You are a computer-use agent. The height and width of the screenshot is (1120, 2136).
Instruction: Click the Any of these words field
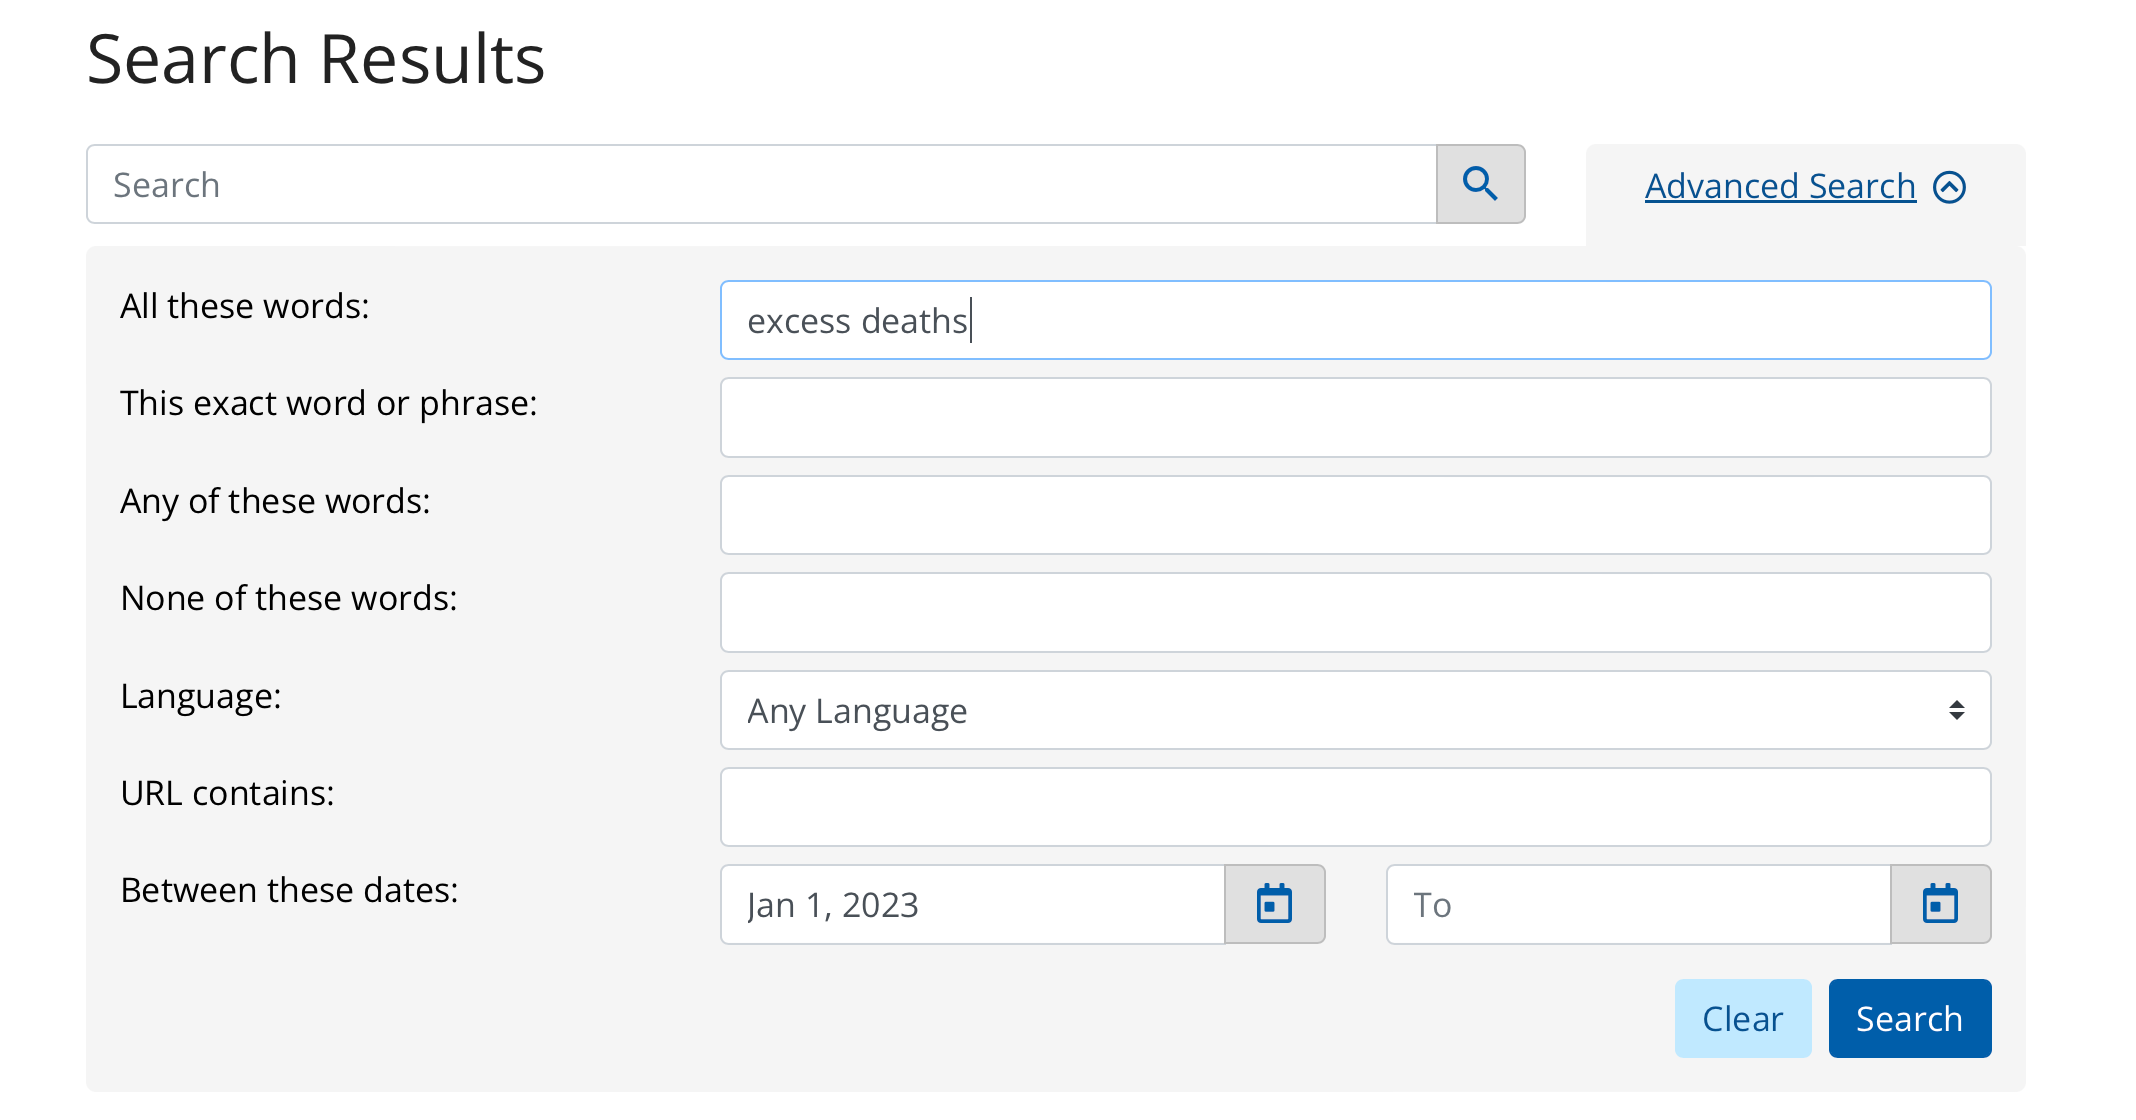(1355, 515)
